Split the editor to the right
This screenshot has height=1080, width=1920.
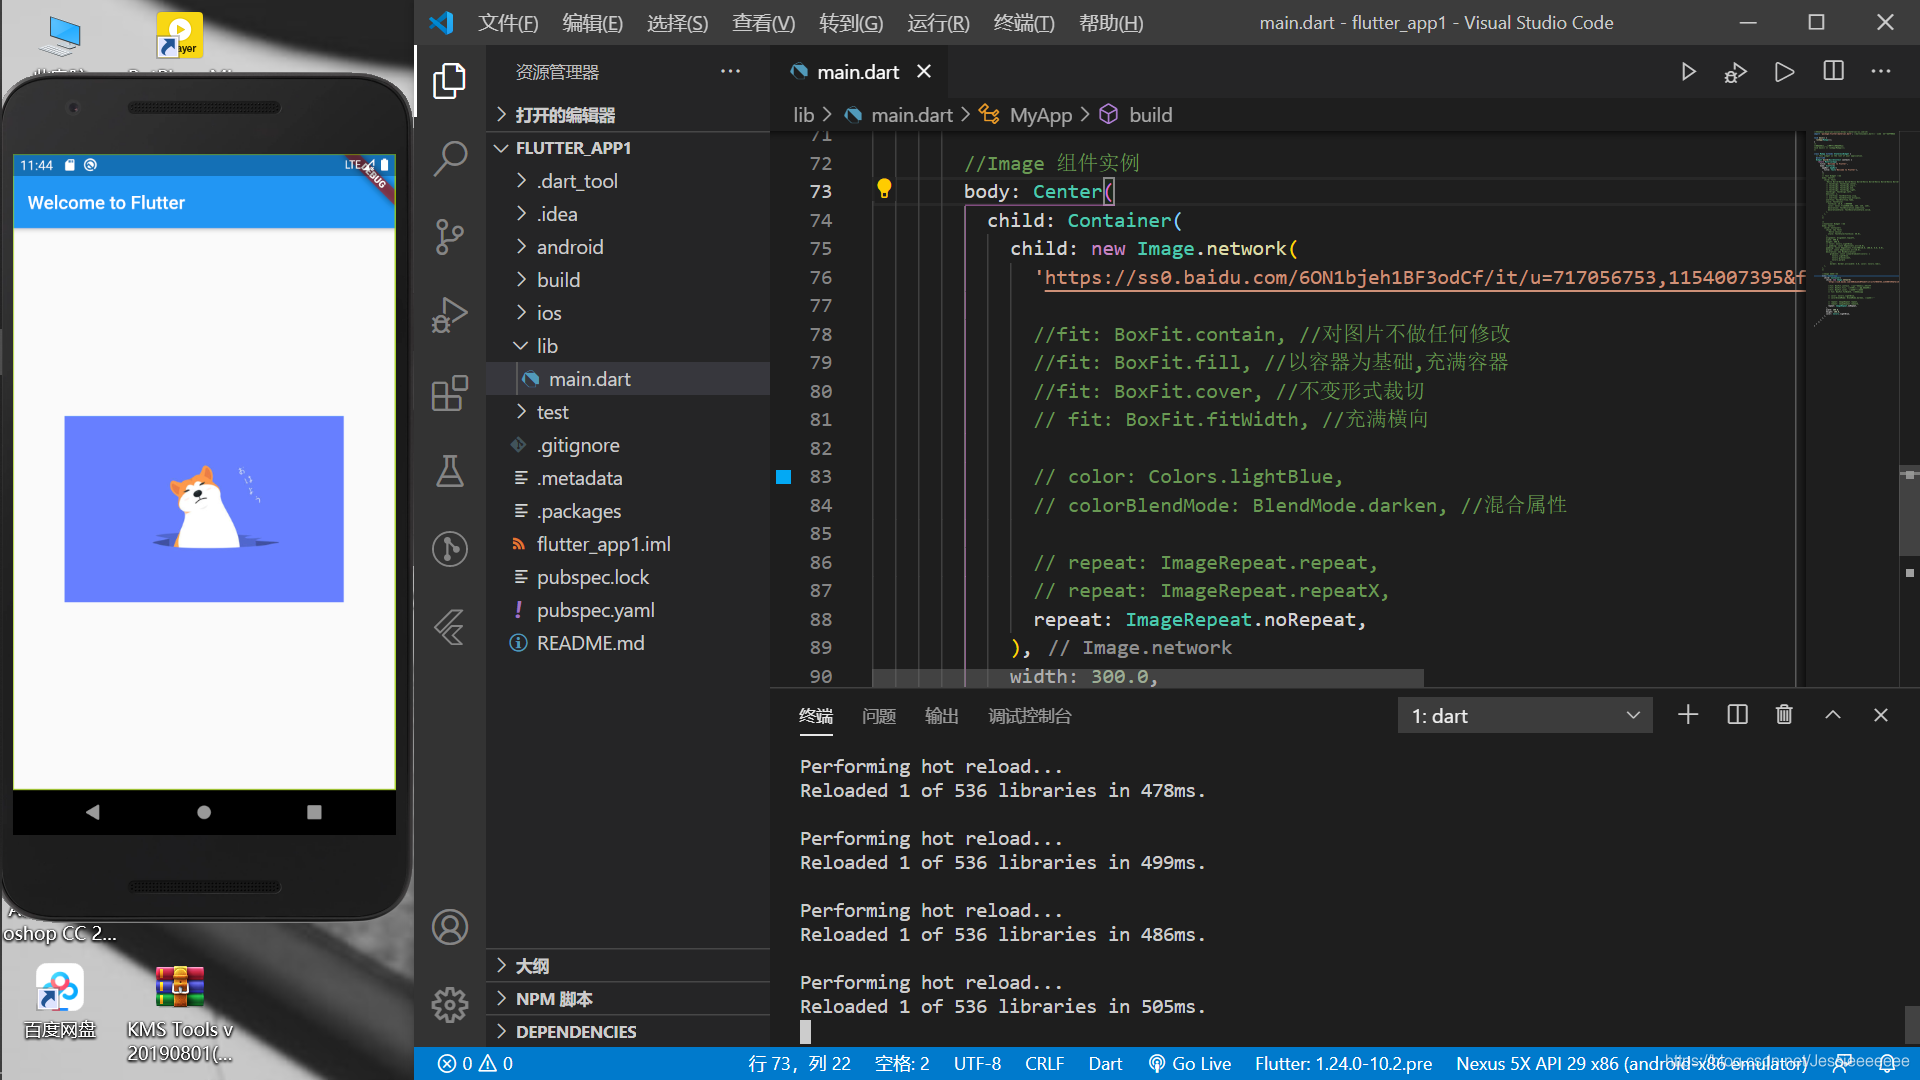(x=1833, y=71)
